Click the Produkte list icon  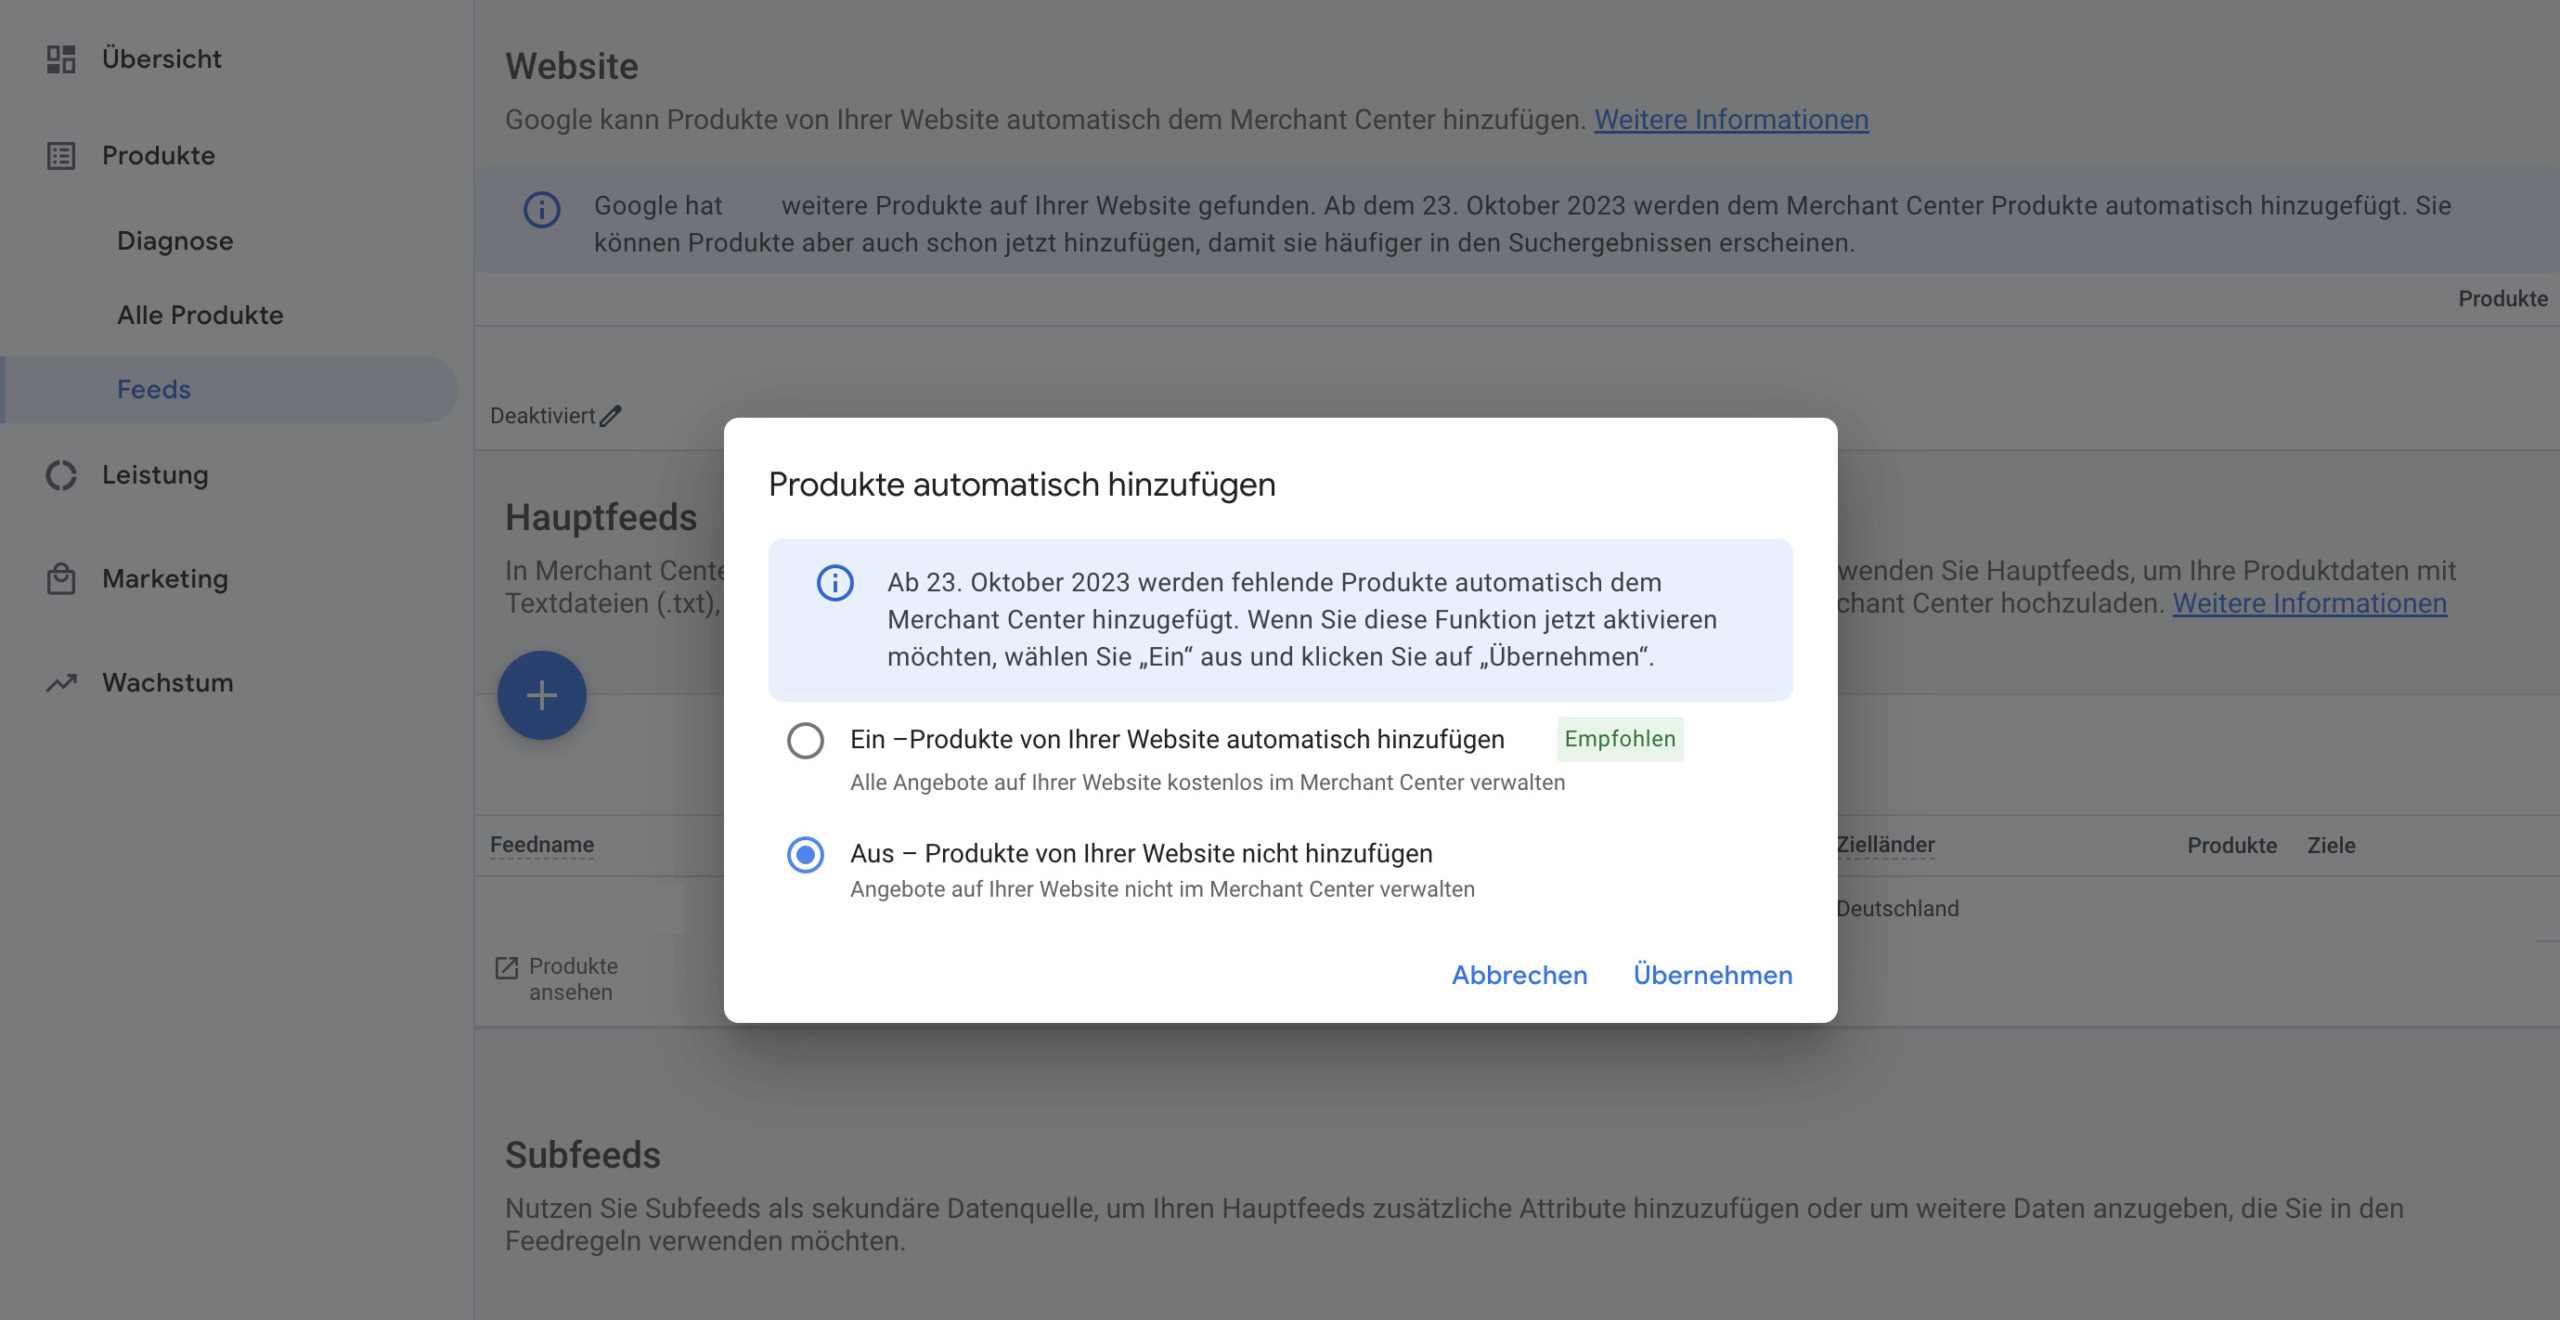[x=61, y=156]
